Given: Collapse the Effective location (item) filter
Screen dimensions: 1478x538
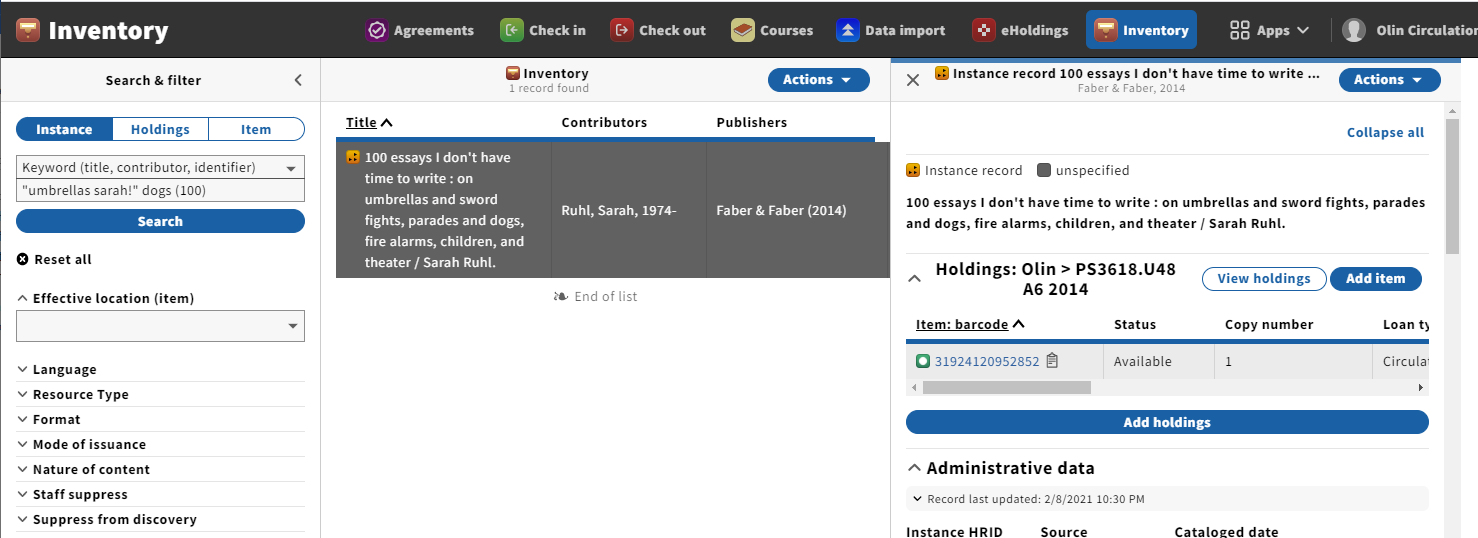Looking at the screenshot, I should tap(106, 298).
